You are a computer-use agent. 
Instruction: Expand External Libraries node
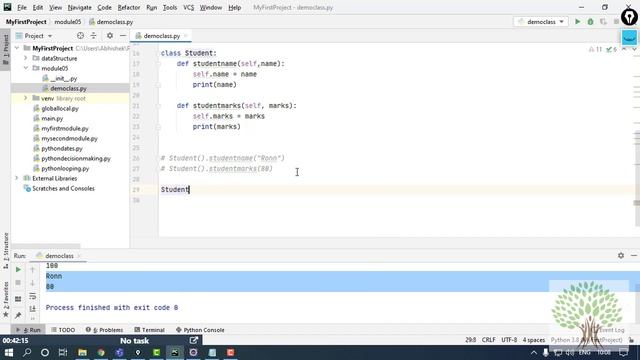tap(17, 178)
